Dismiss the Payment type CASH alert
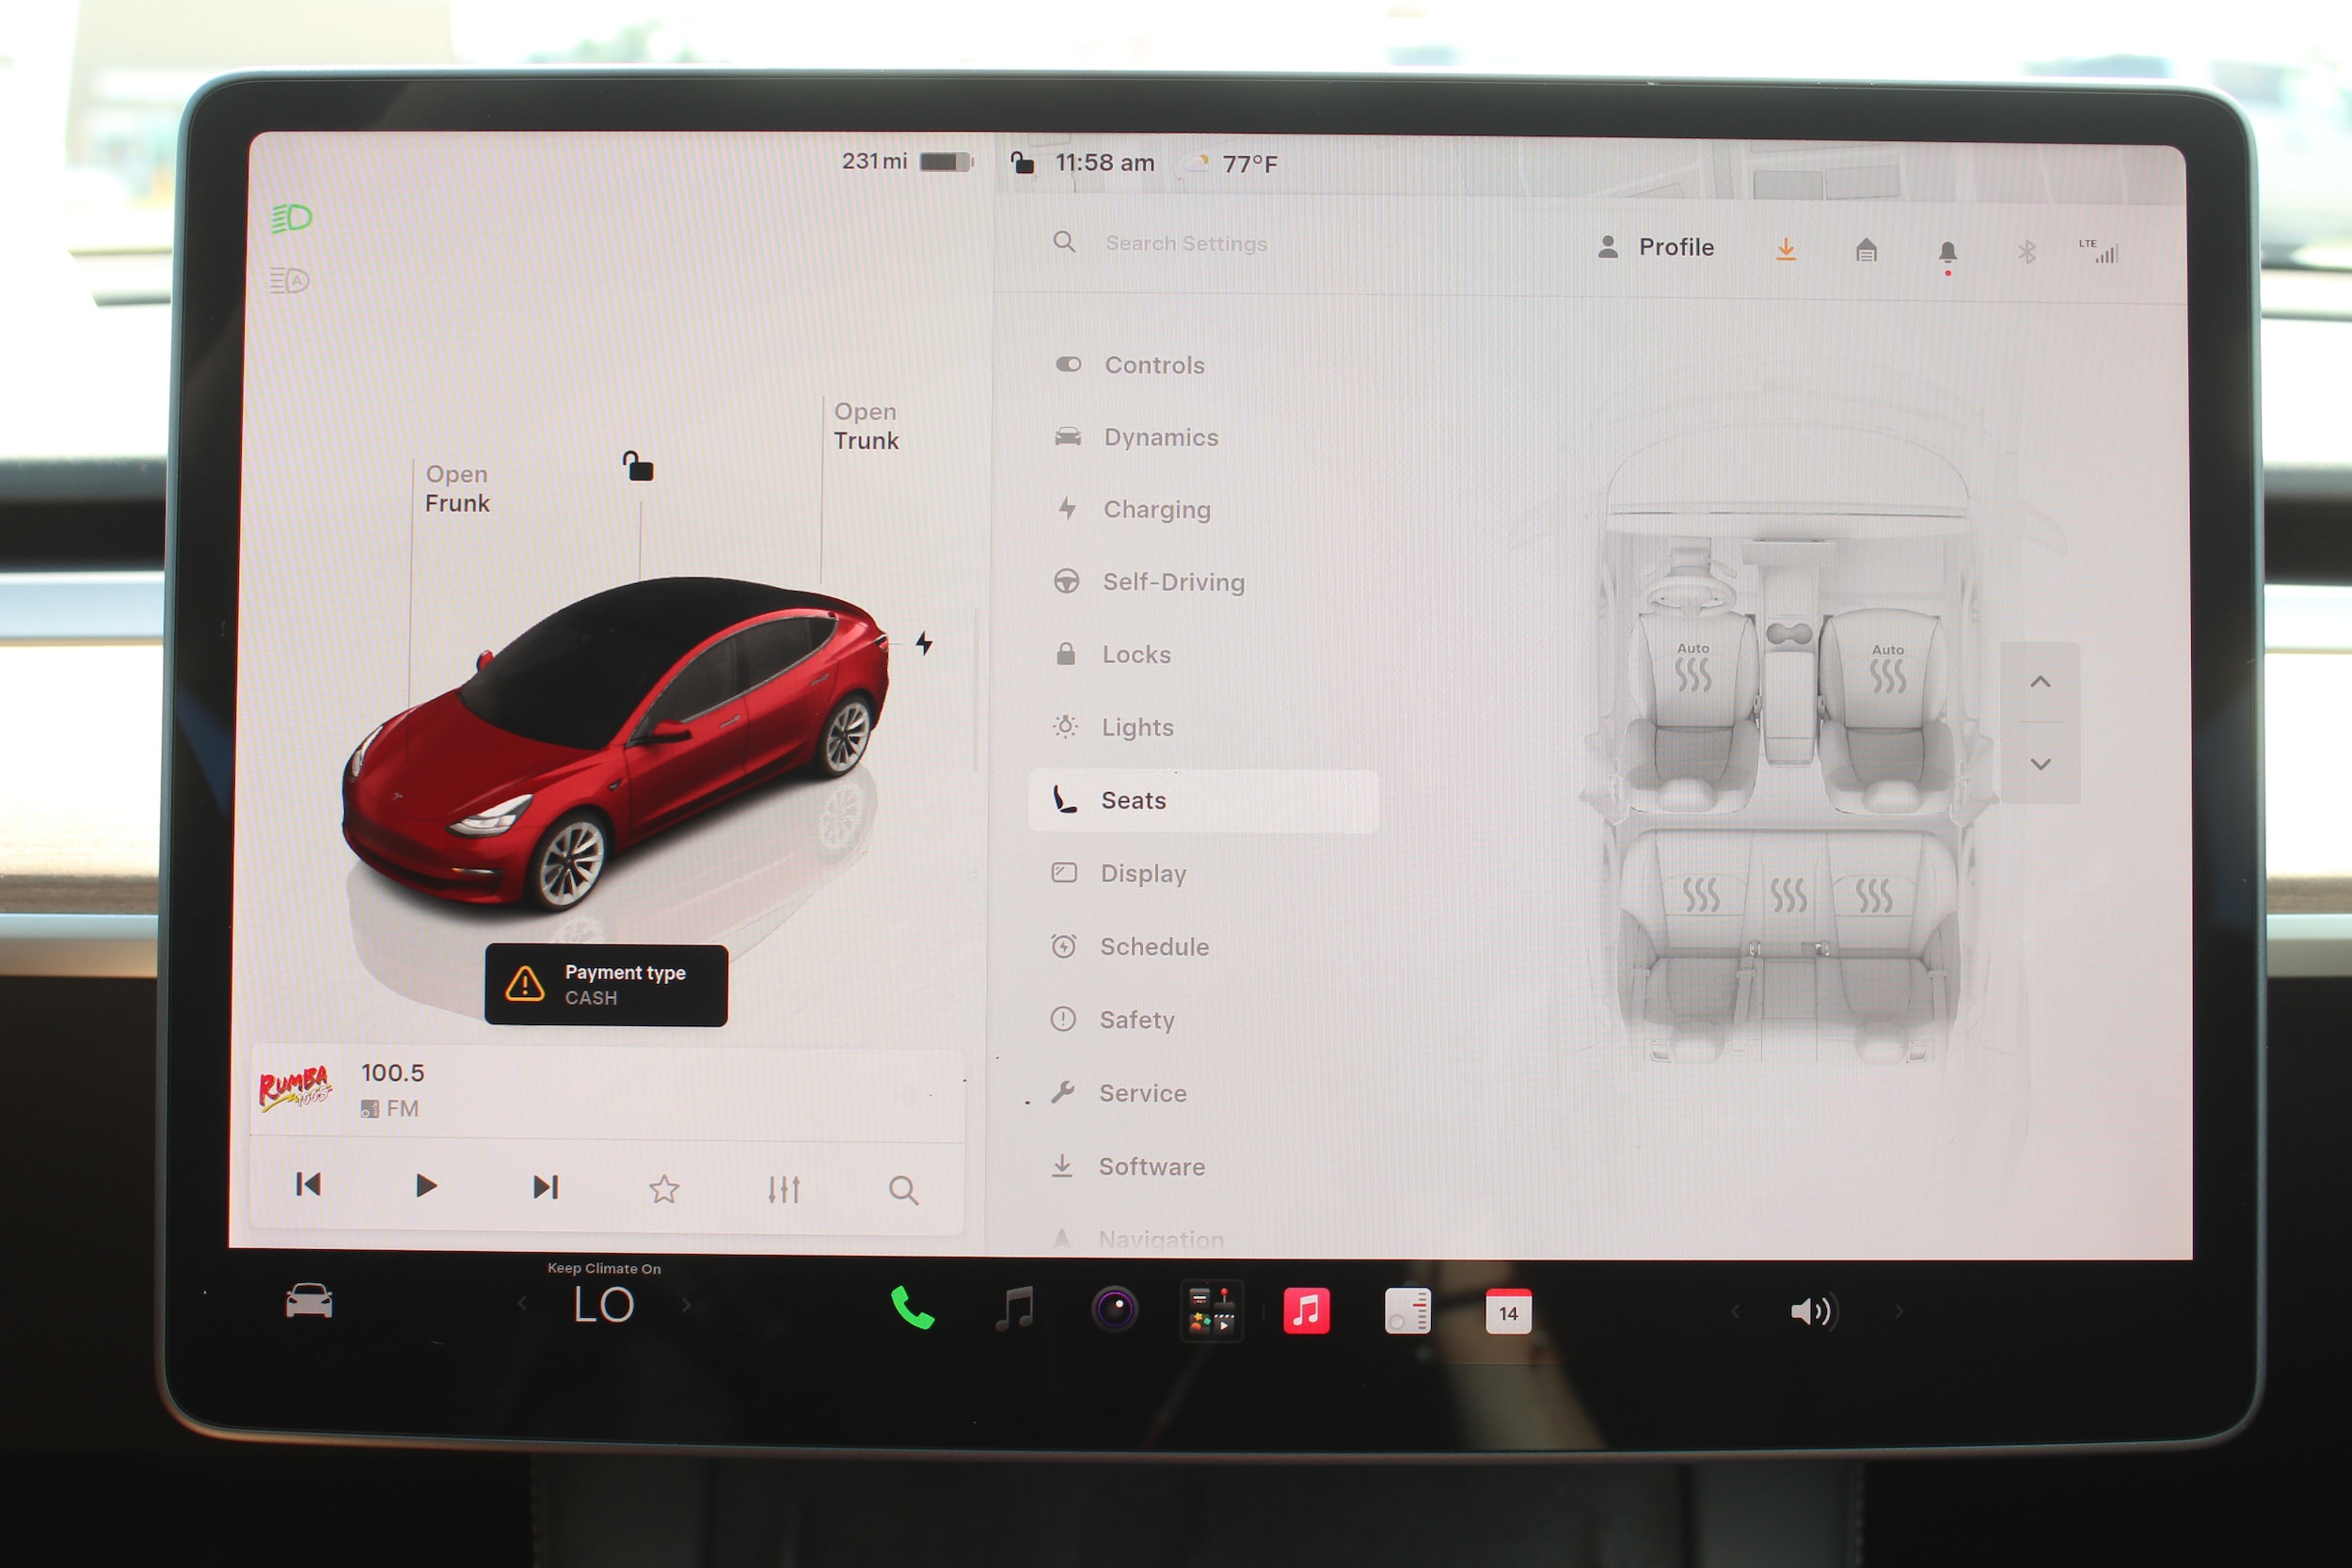Screen dimensions: 2352x1568 606,985
